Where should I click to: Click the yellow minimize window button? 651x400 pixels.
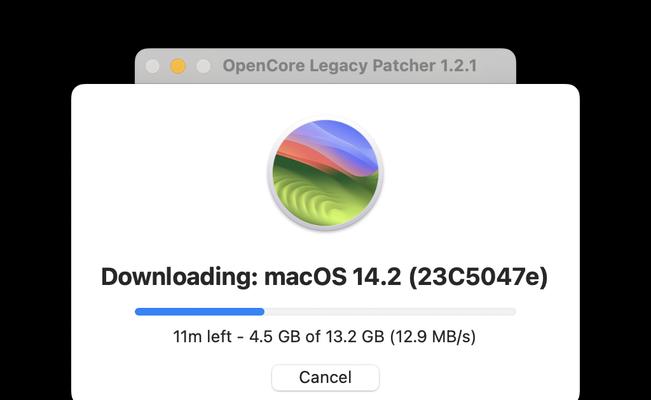tap(178, 66)
